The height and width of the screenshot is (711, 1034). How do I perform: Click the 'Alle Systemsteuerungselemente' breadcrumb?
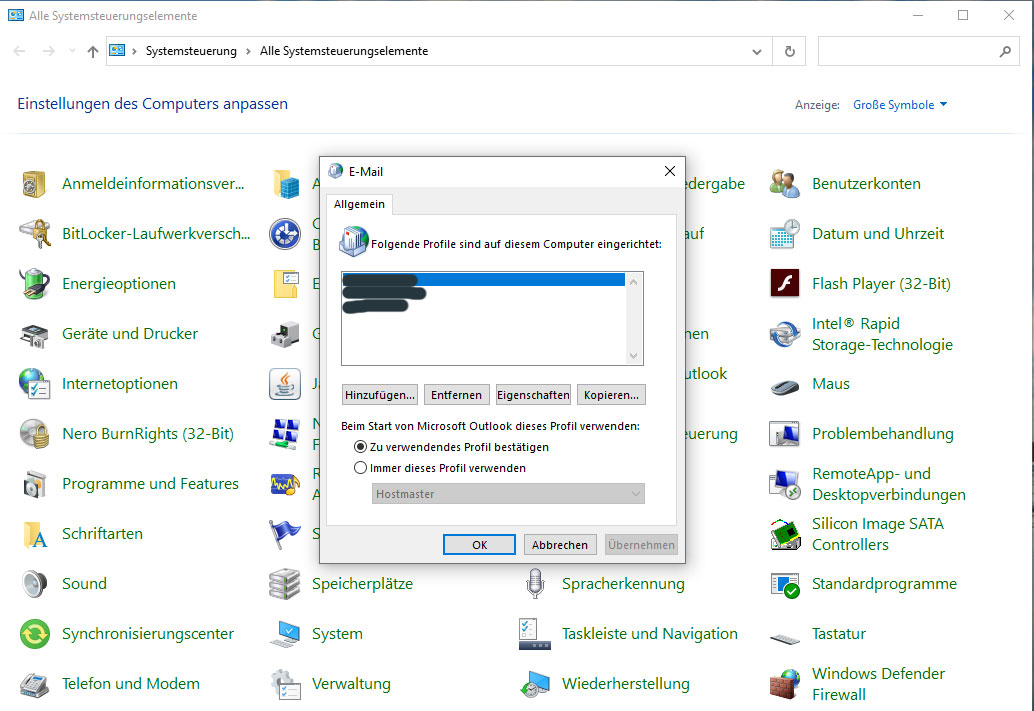click(344, 51)
